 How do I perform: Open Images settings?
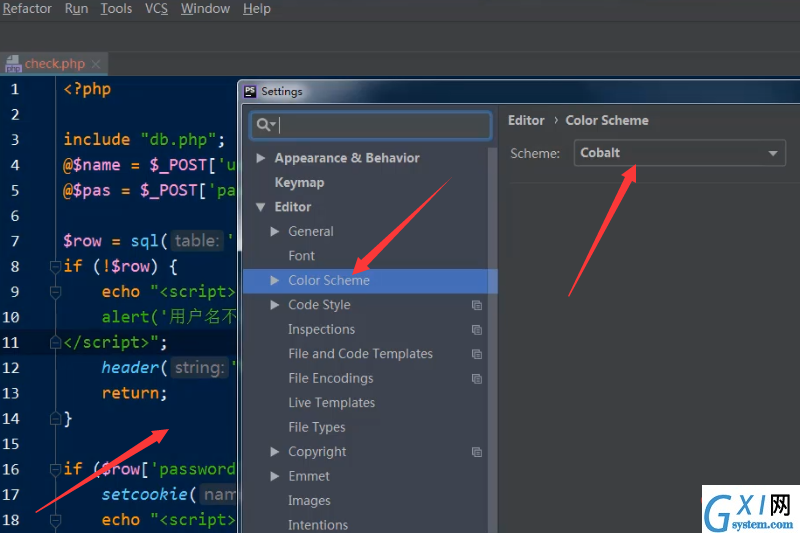coord(309,501)
